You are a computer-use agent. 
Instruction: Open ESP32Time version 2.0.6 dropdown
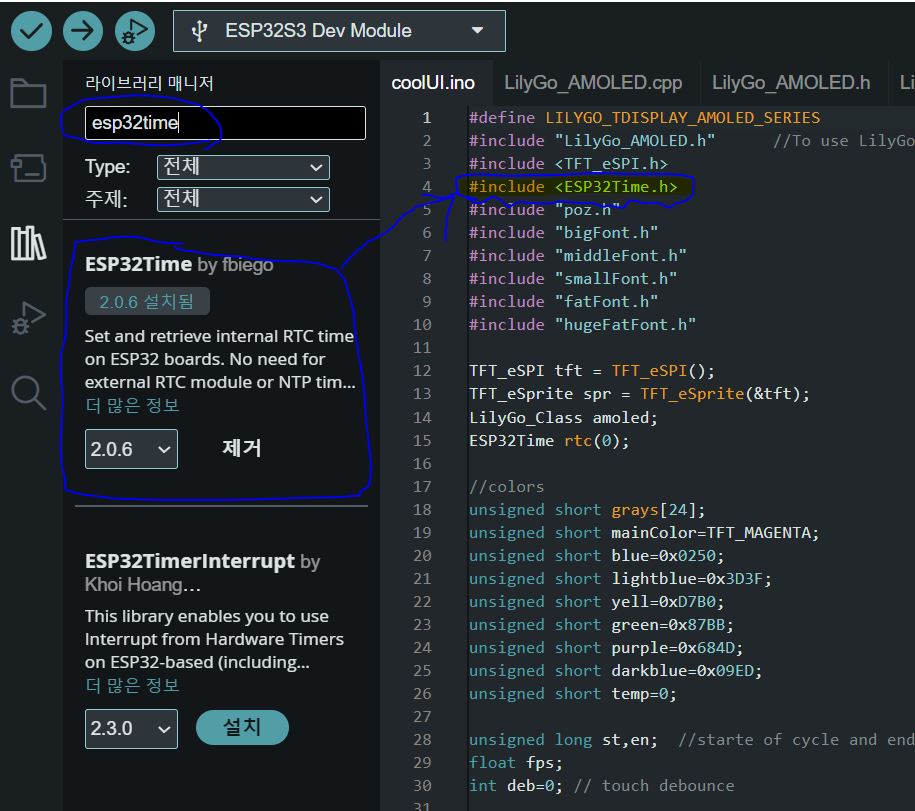[x=131, y=449]
